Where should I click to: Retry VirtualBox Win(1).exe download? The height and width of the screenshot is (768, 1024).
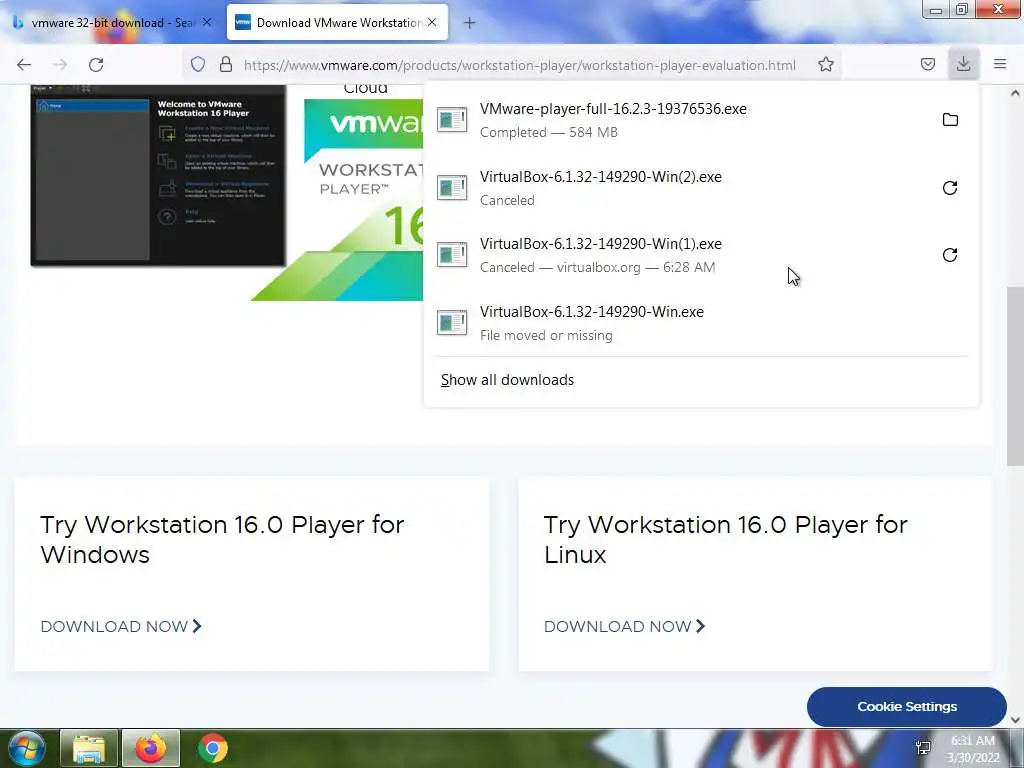tap(950, 255)
